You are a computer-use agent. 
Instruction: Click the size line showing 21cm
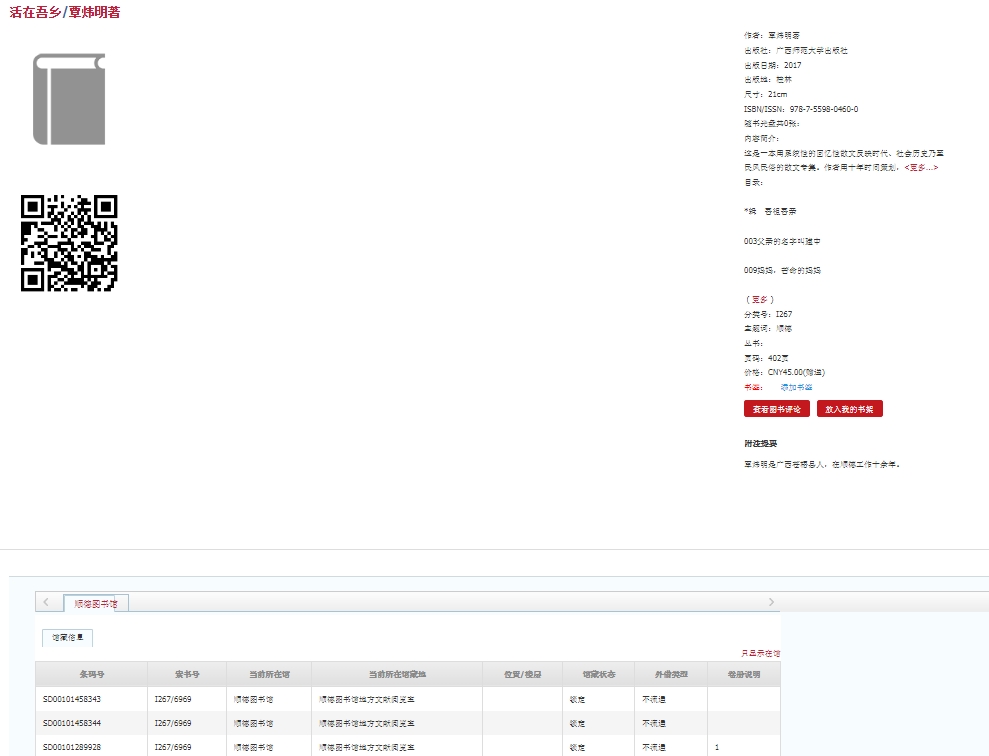click(x=766, y=95)
